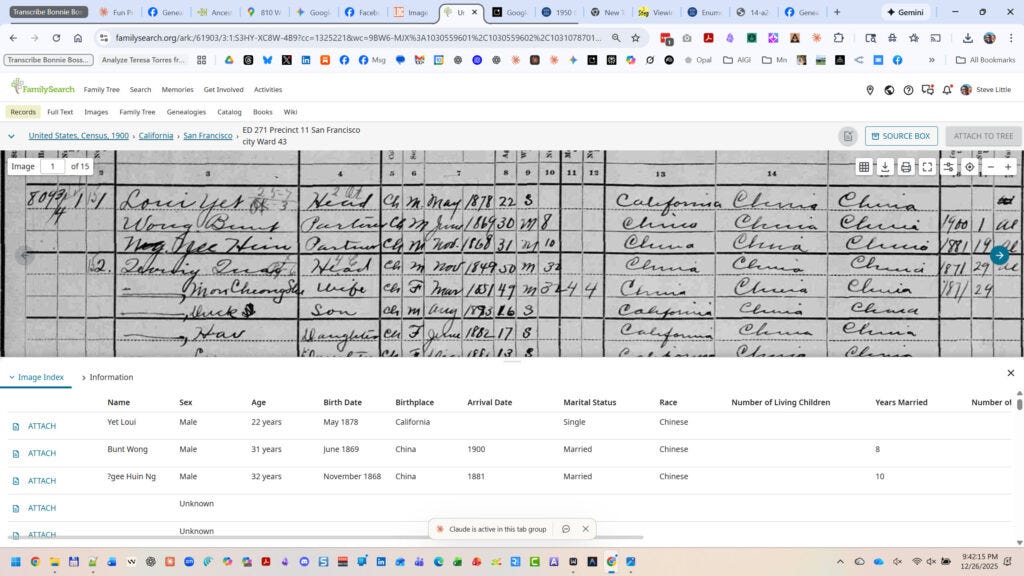This screenshot has height=576, width=1024.
Task: Open FamilySearch help question mark
Action: (908, 90)
